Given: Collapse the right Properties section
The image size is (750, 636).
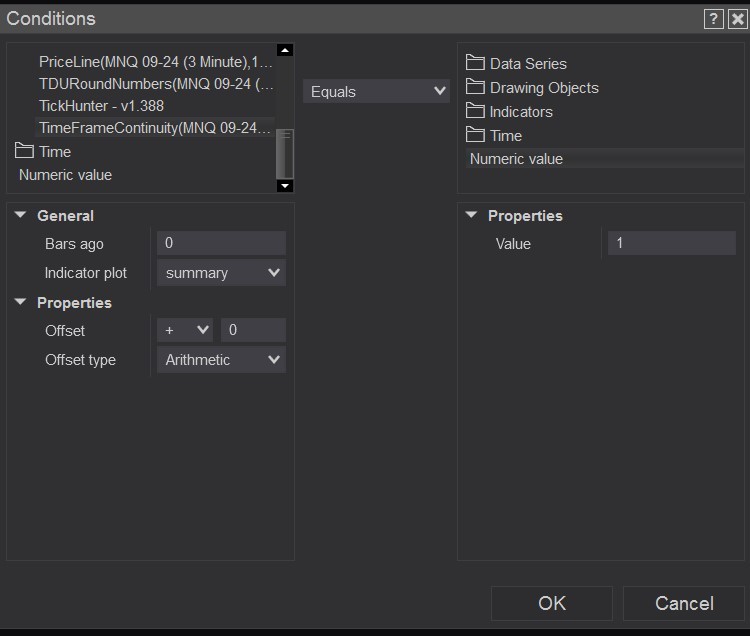Looking at the screenshot, I should click(471, 216).
